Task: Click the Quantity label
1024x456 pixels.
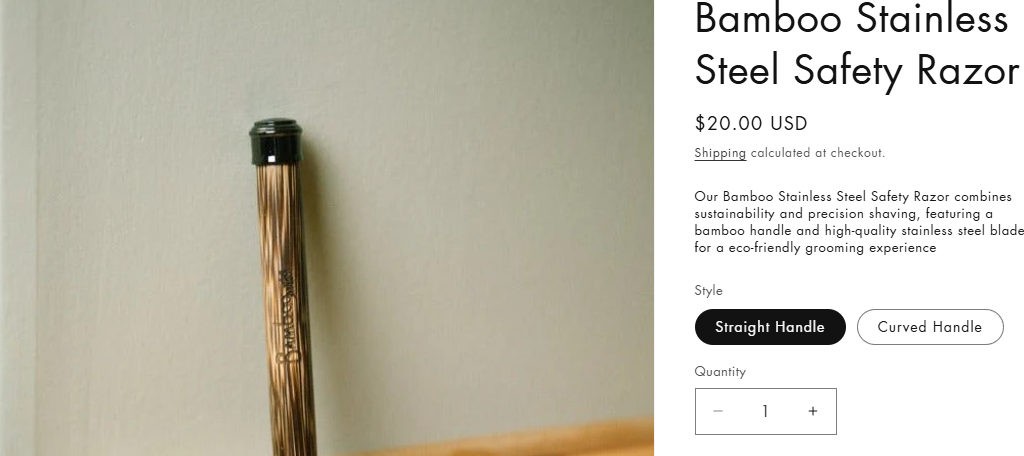Action: pyautogui.click(x=720, y=371)
